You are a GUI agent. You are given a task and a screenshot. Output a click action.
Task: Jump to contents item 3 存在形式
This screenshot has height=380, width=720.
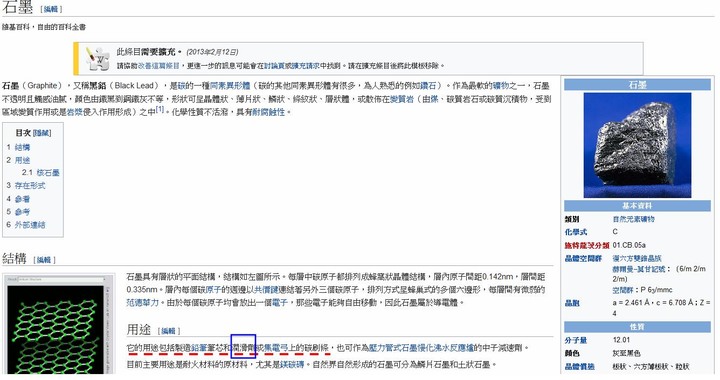30,186
